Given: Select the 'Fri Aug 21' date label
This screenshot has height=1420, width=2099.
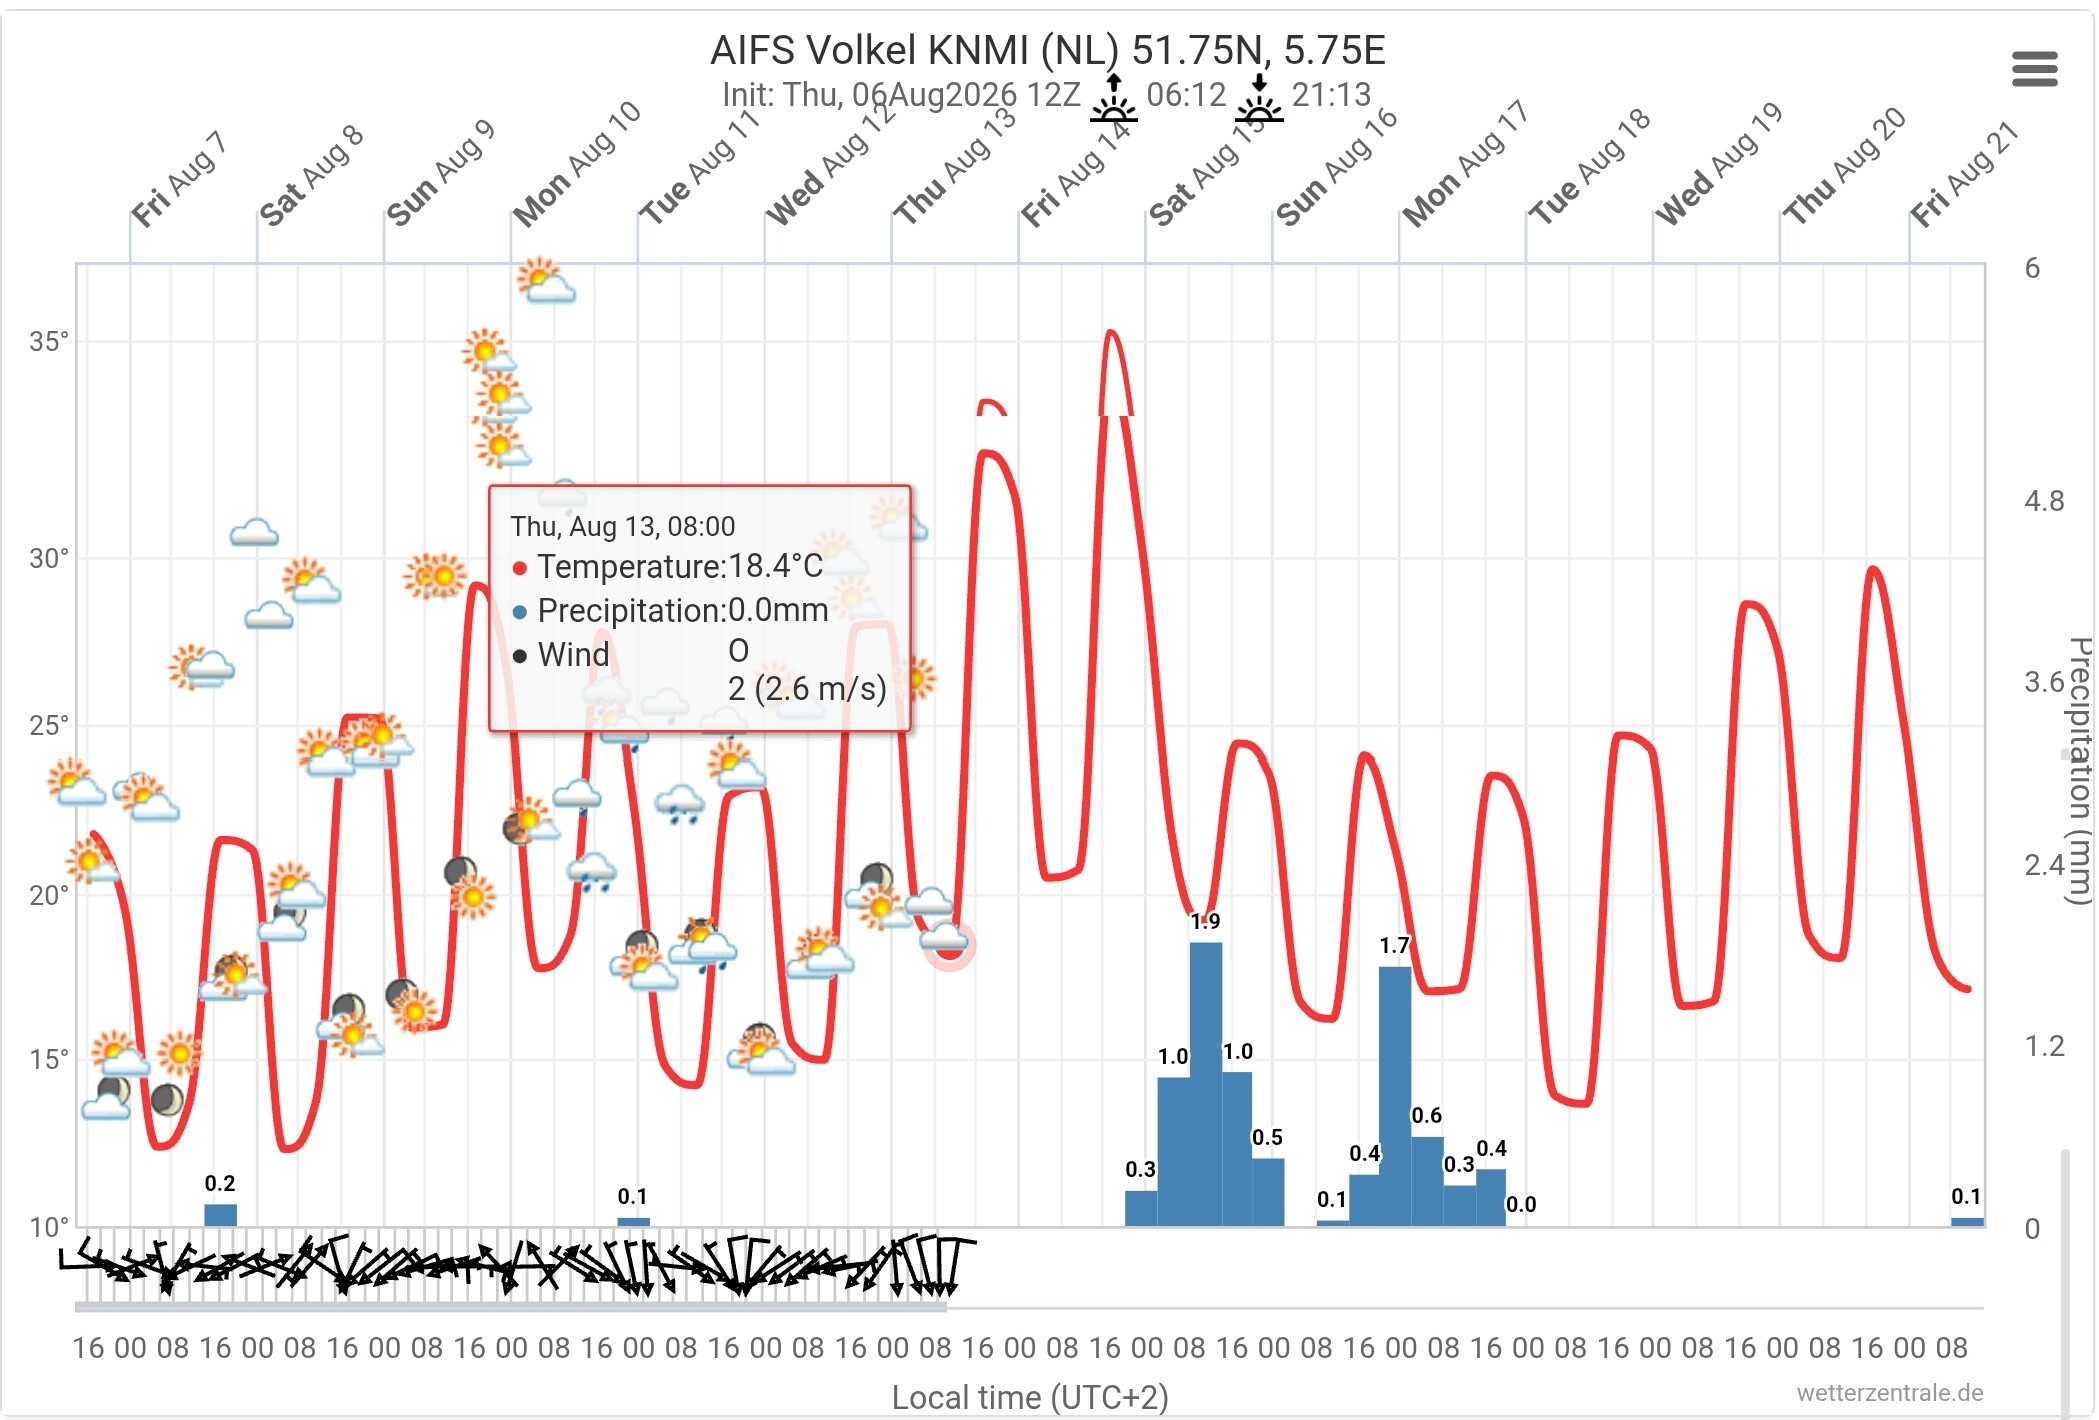Looking at the screenshot, I should tap(1964, 176).
